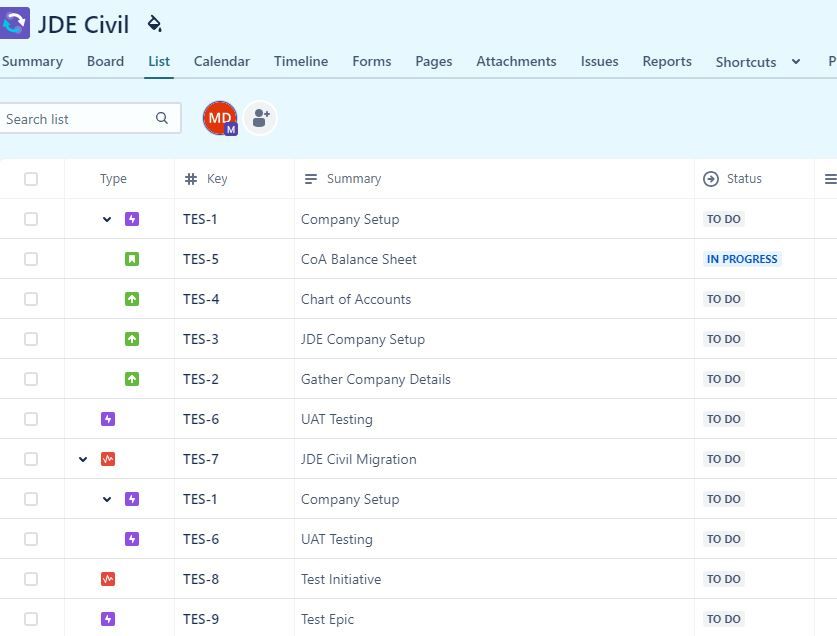Screen dimensions: 837x636
Task: Click the column icon right of the Status header
Action: (x=830, y=179)
